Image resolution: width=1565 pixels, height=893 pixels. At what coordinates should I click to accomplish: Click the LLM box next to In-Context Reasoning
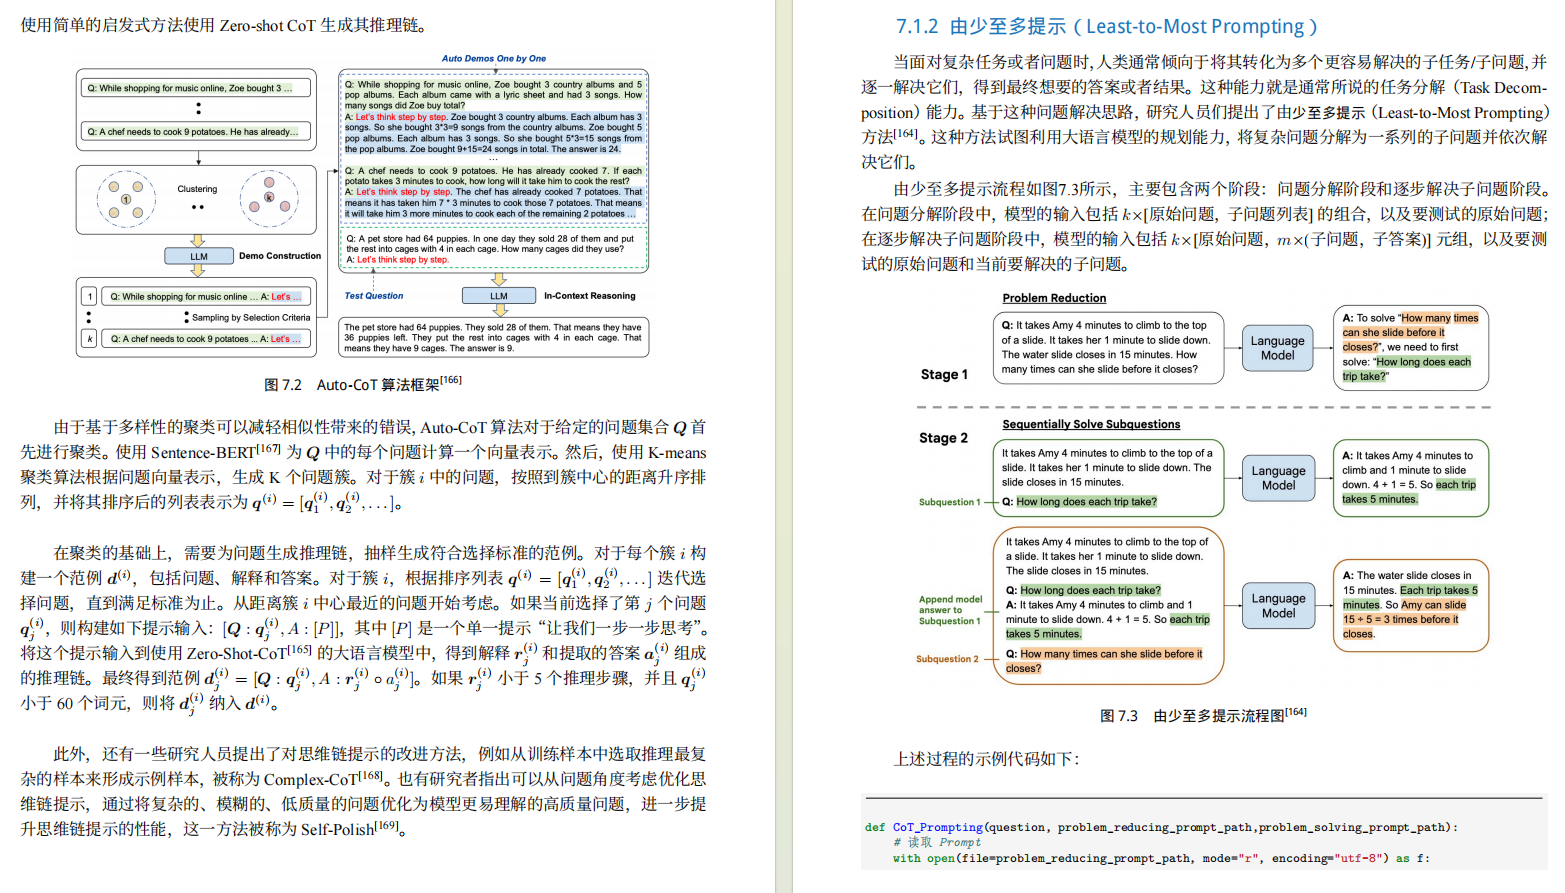(498, 295)
